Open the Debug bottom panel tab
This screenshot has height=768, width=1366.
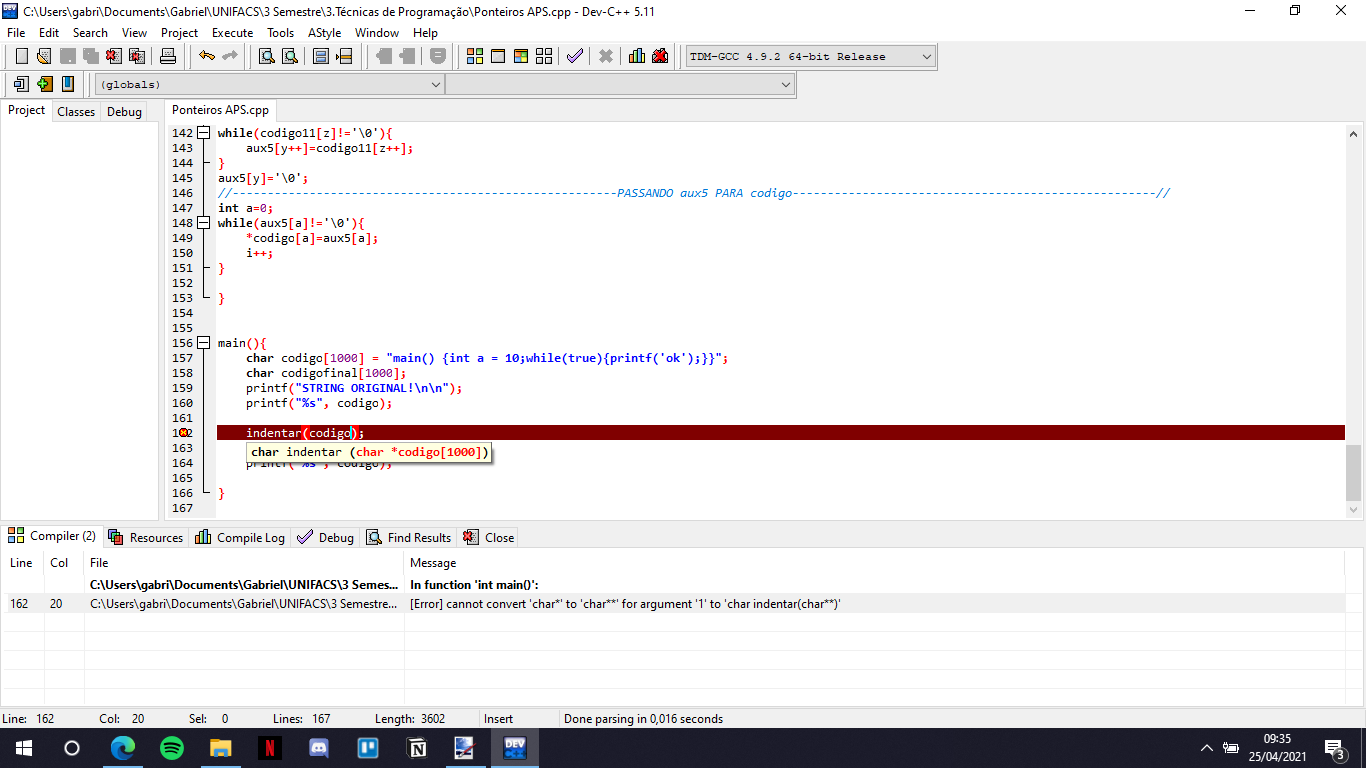point(326,537)
